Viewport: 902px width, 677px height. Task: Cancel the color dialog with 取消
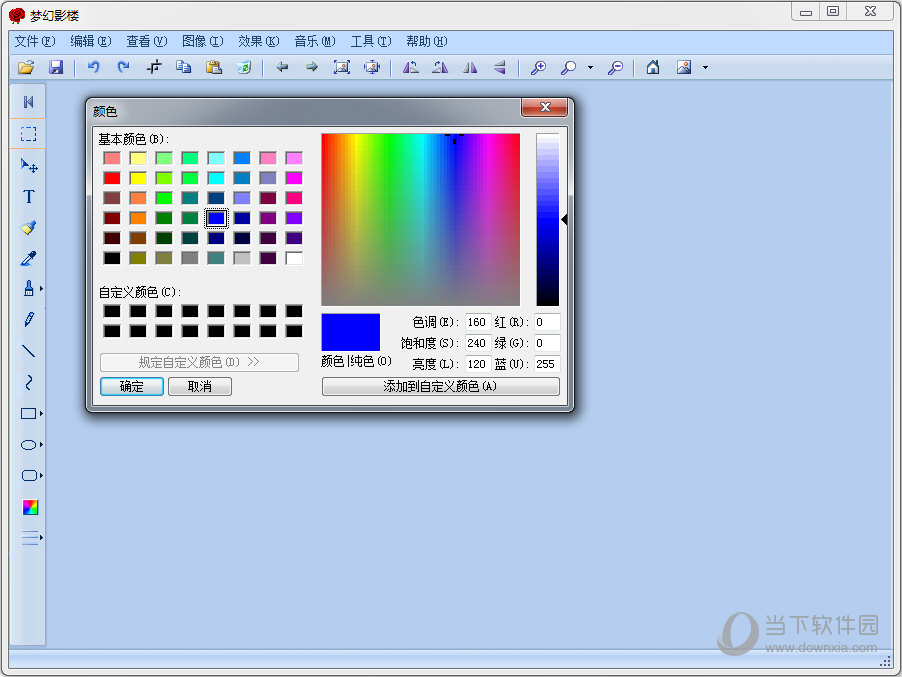coord(200,386)
